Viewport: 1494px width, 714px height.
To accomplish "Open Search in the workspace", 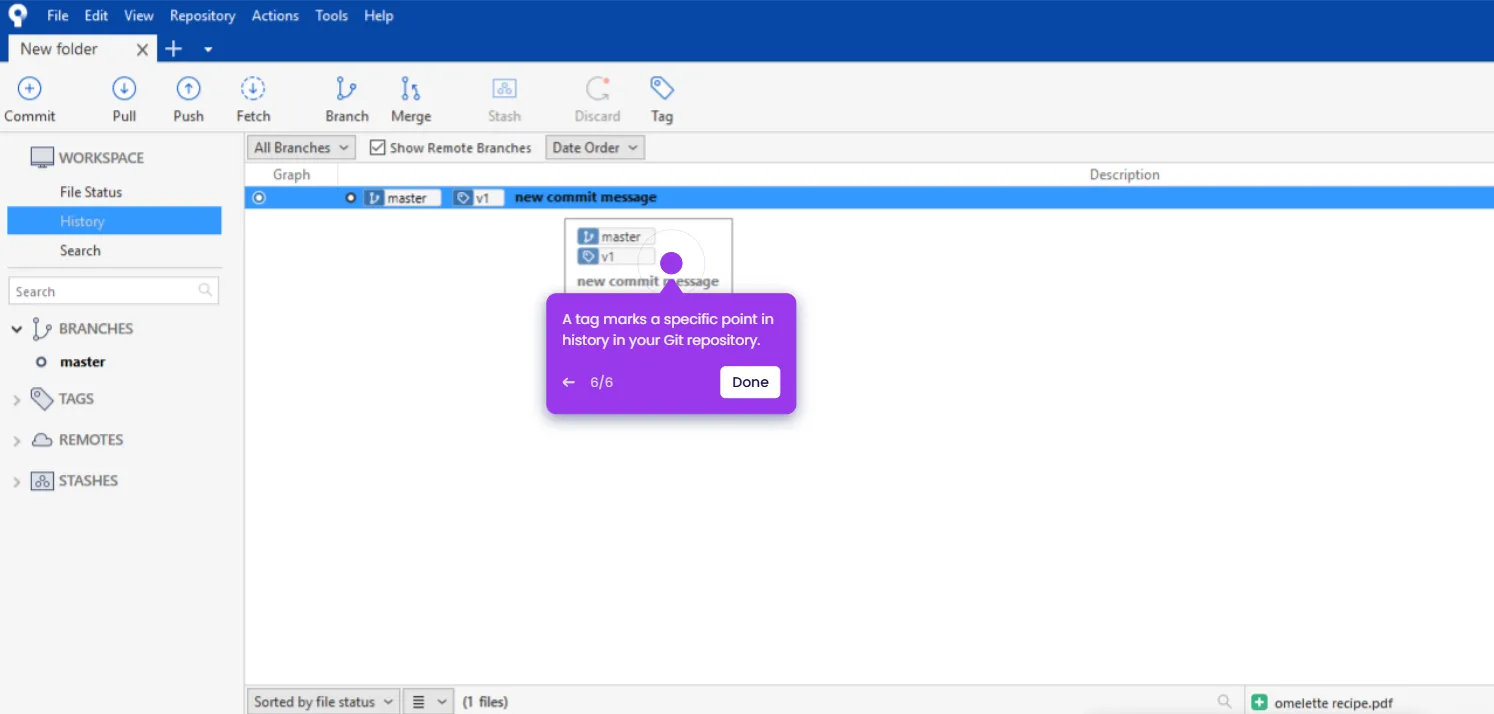I will pos(80,251).
